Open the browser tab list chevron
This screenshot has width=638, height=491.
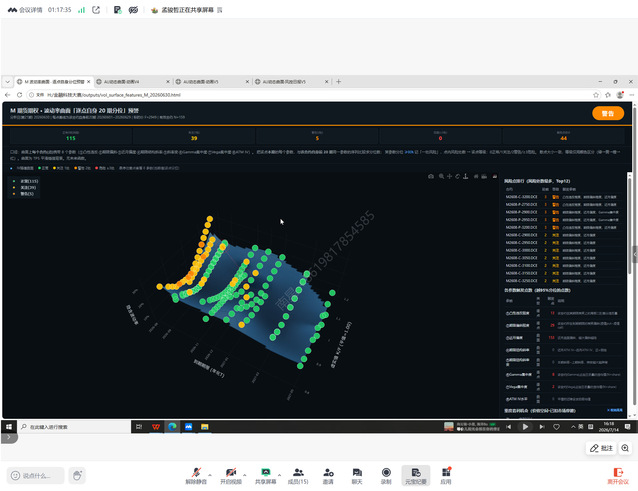point(7,82)
